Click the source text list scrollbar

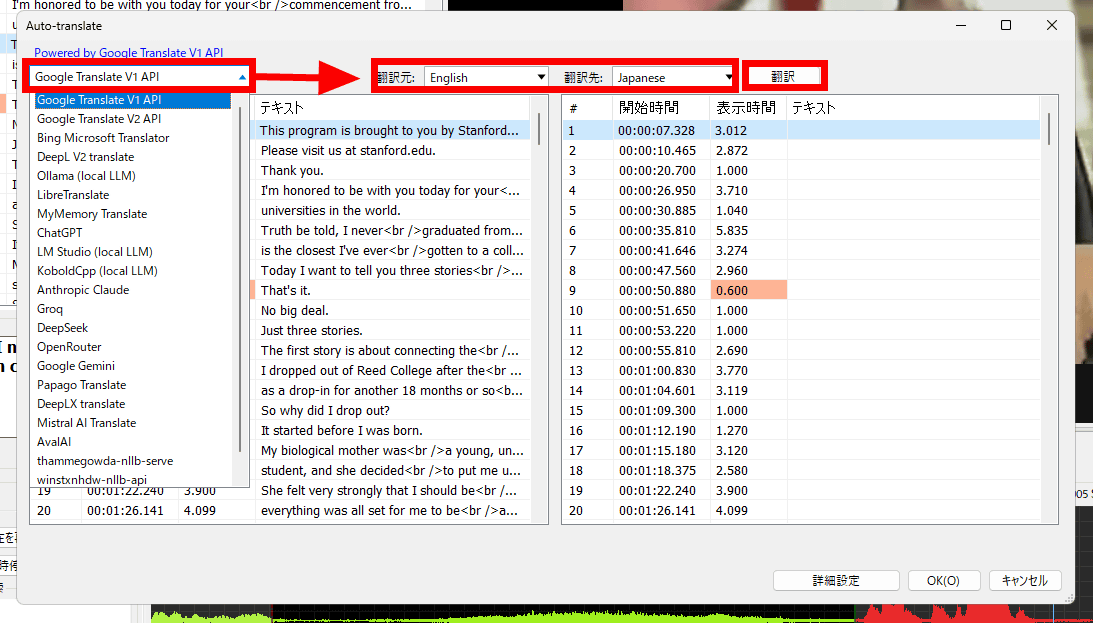coord(539,127)
